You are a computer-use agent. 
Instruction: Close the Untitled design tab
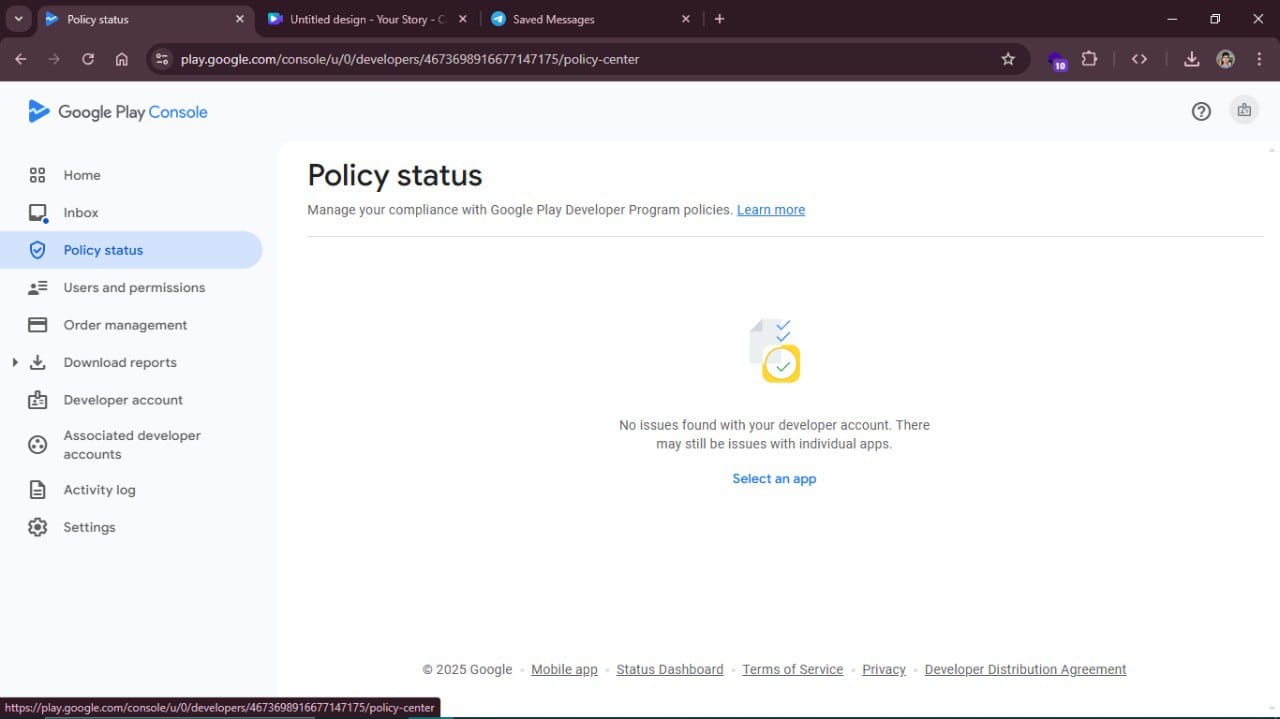[x=462, y=19]
